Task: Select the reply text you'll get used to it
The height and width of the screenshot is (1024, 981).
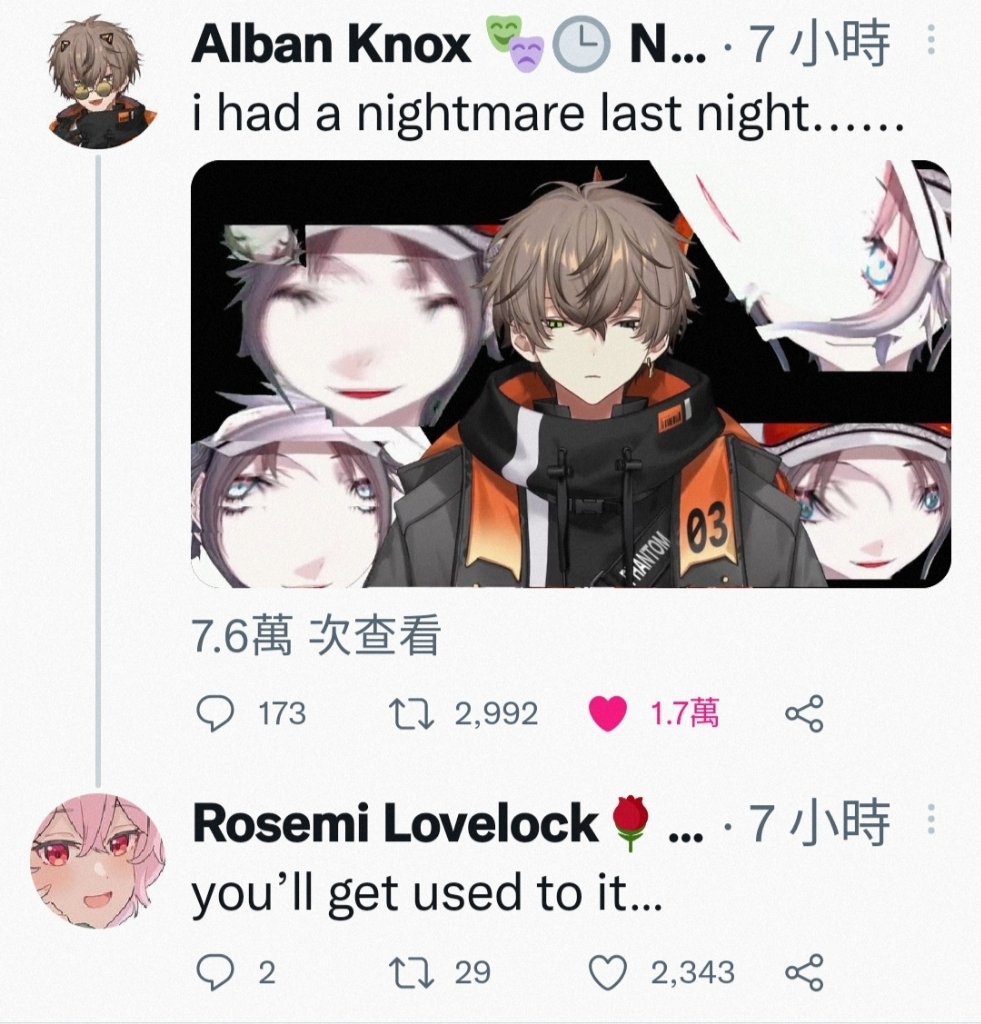Action: pyautogui.click(x=427, y=893)
